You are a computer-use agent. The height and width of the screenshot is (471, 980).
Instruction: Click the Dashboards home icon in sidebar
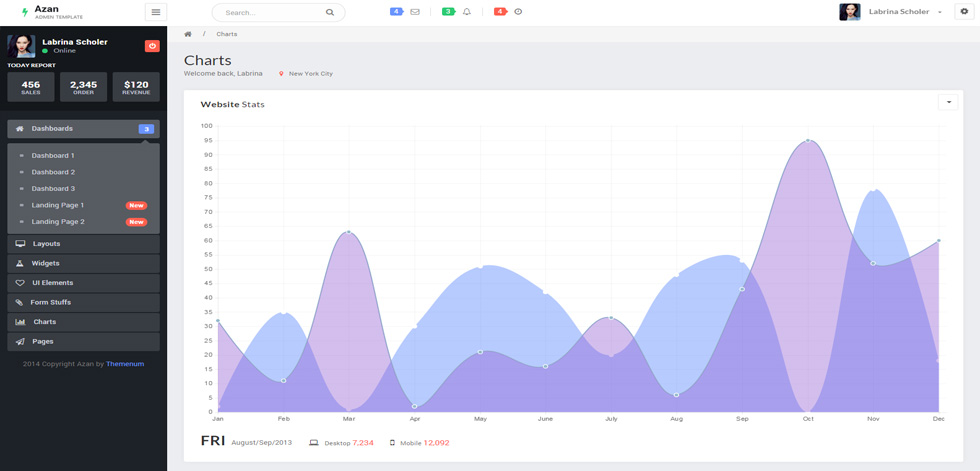click(19, 129)
